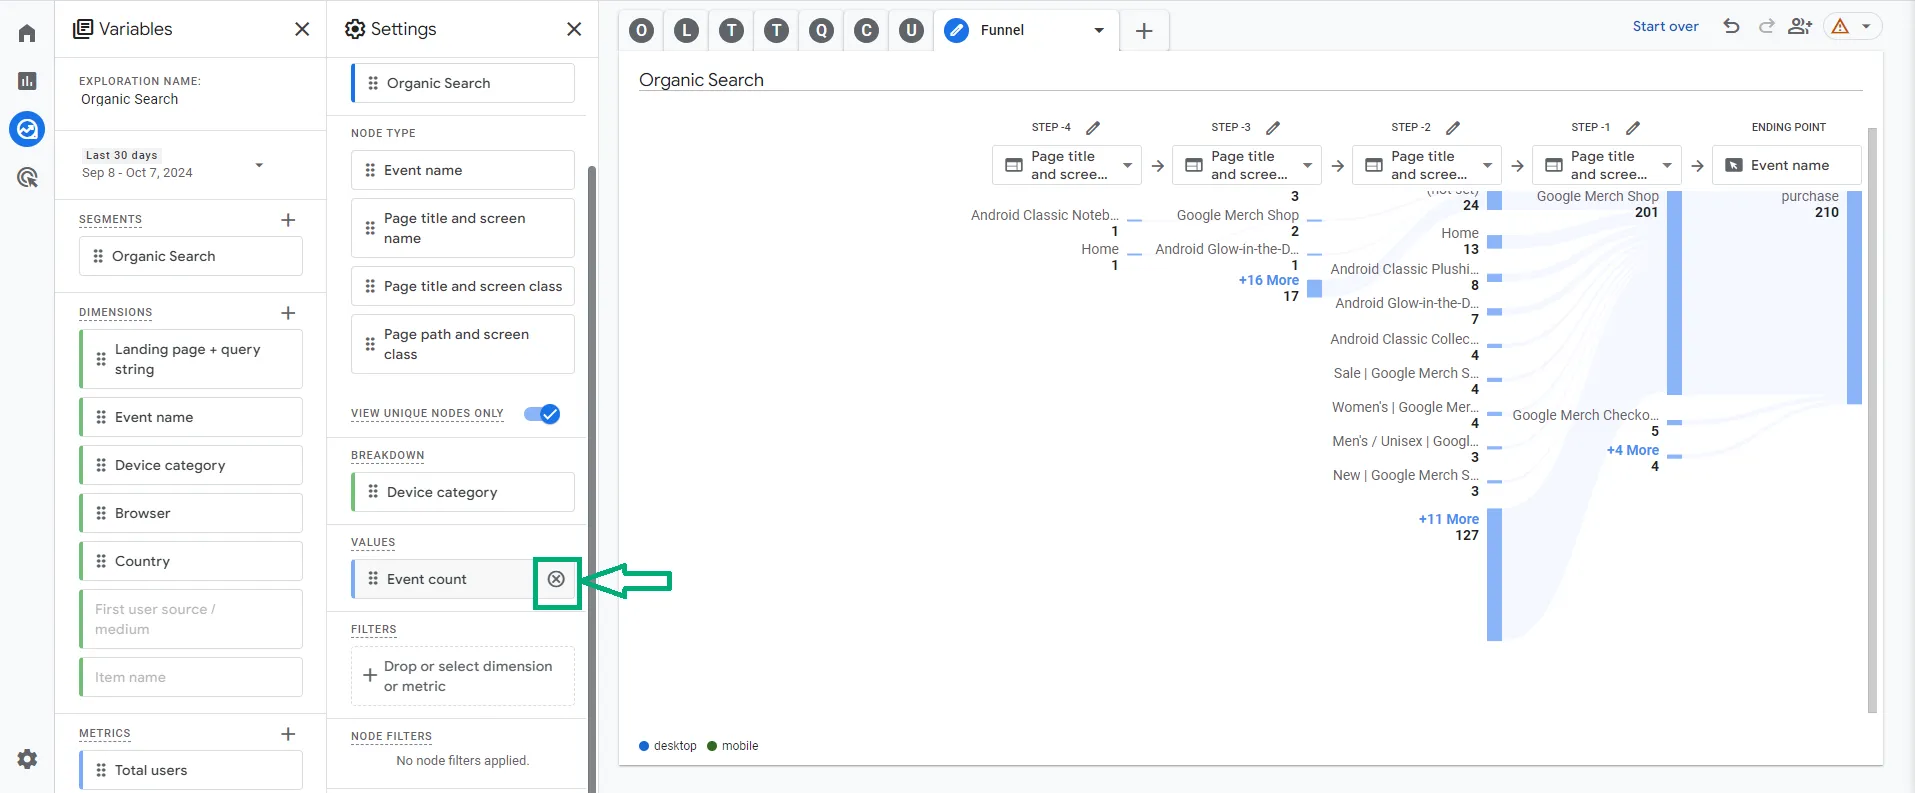Open Advertising from left navigation

click(27, 178)
